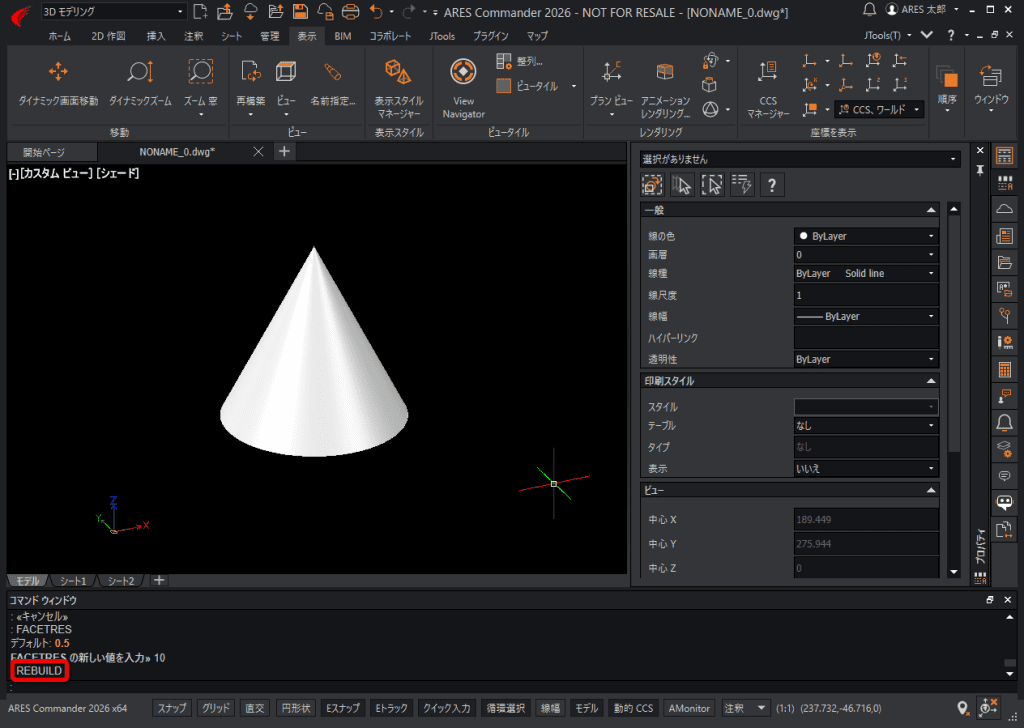
Task: Open the Display Style Manager (表示スタイルマネージャー)
Action: [x=398, y=88]
